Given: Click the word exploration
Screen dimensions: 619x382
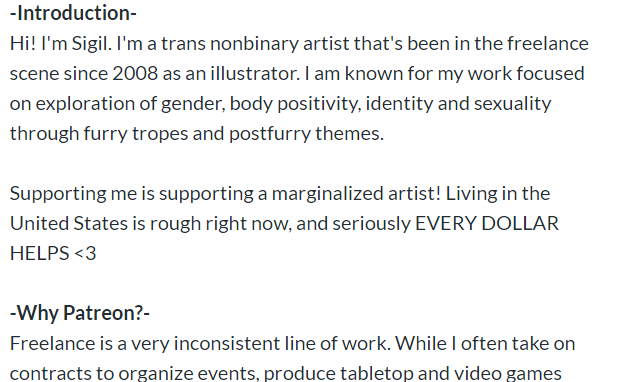Looking at the screenshot, I should (x=85, y=104).
